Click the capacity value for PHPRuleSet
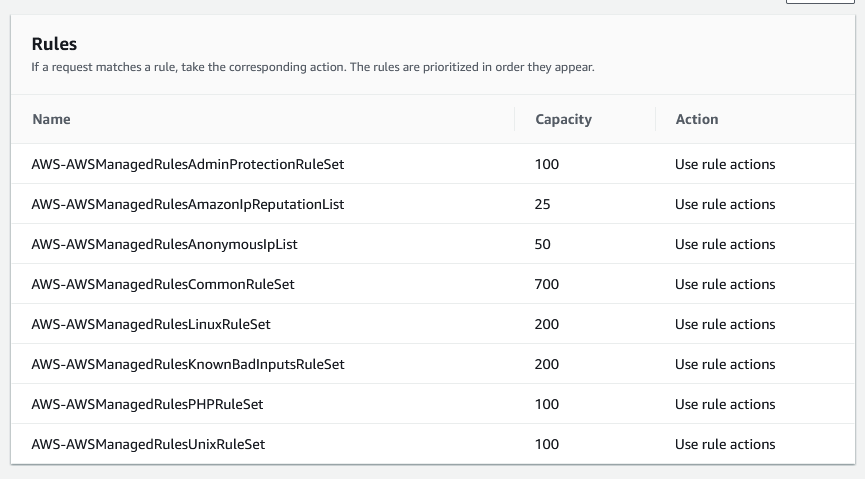The image size is (865, 479). [x=547, y=404]
